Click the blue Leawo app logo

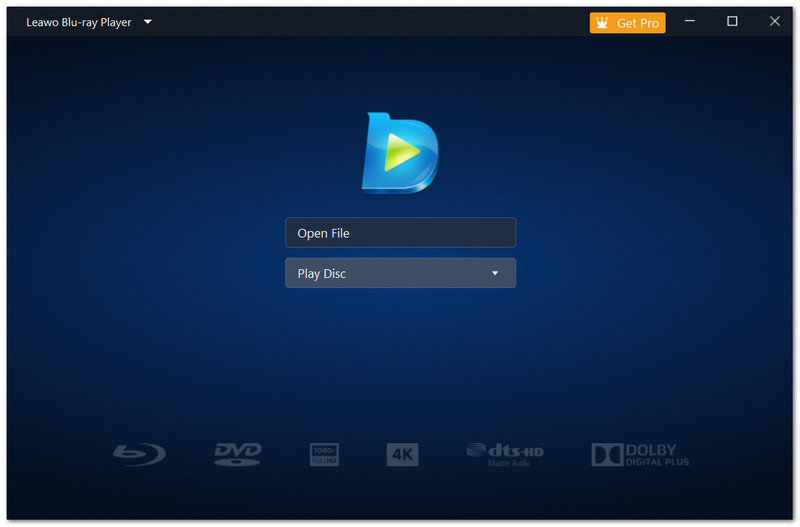coord(400,153)
